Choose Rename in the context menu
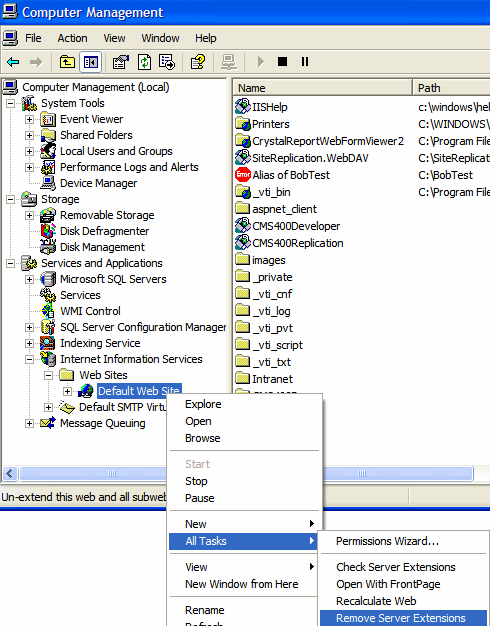The width and height of the screenshot is (490, 626). point(244,610)
